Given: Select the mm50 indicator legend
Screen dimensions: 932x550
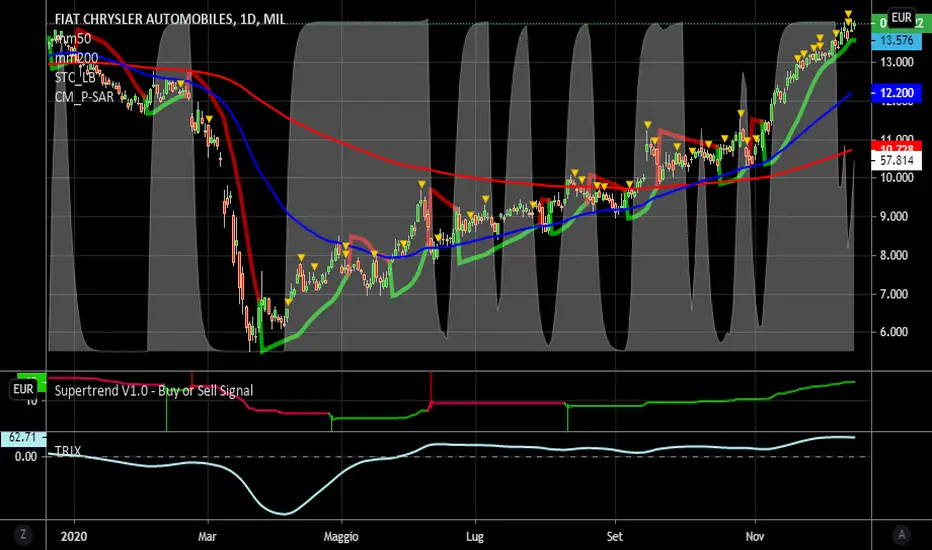Looking at the screenshot, I should pos(73,39).
